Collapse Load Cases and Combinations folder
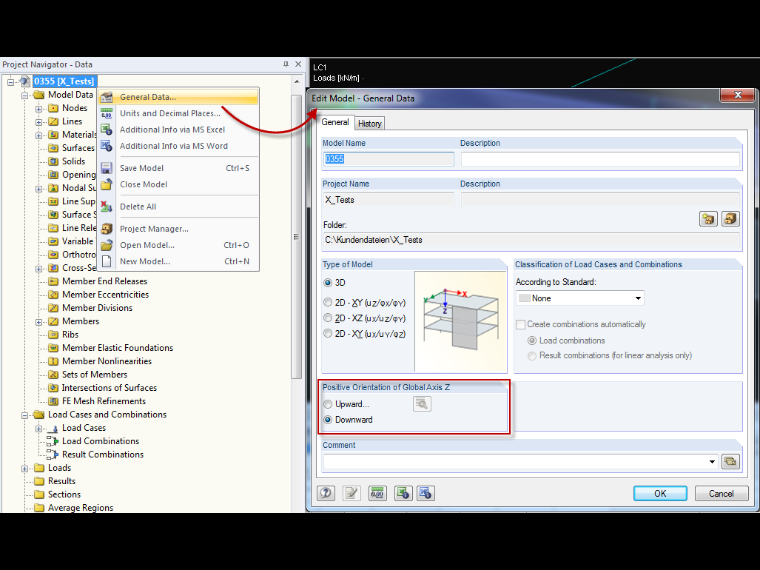 click(25, 415)
